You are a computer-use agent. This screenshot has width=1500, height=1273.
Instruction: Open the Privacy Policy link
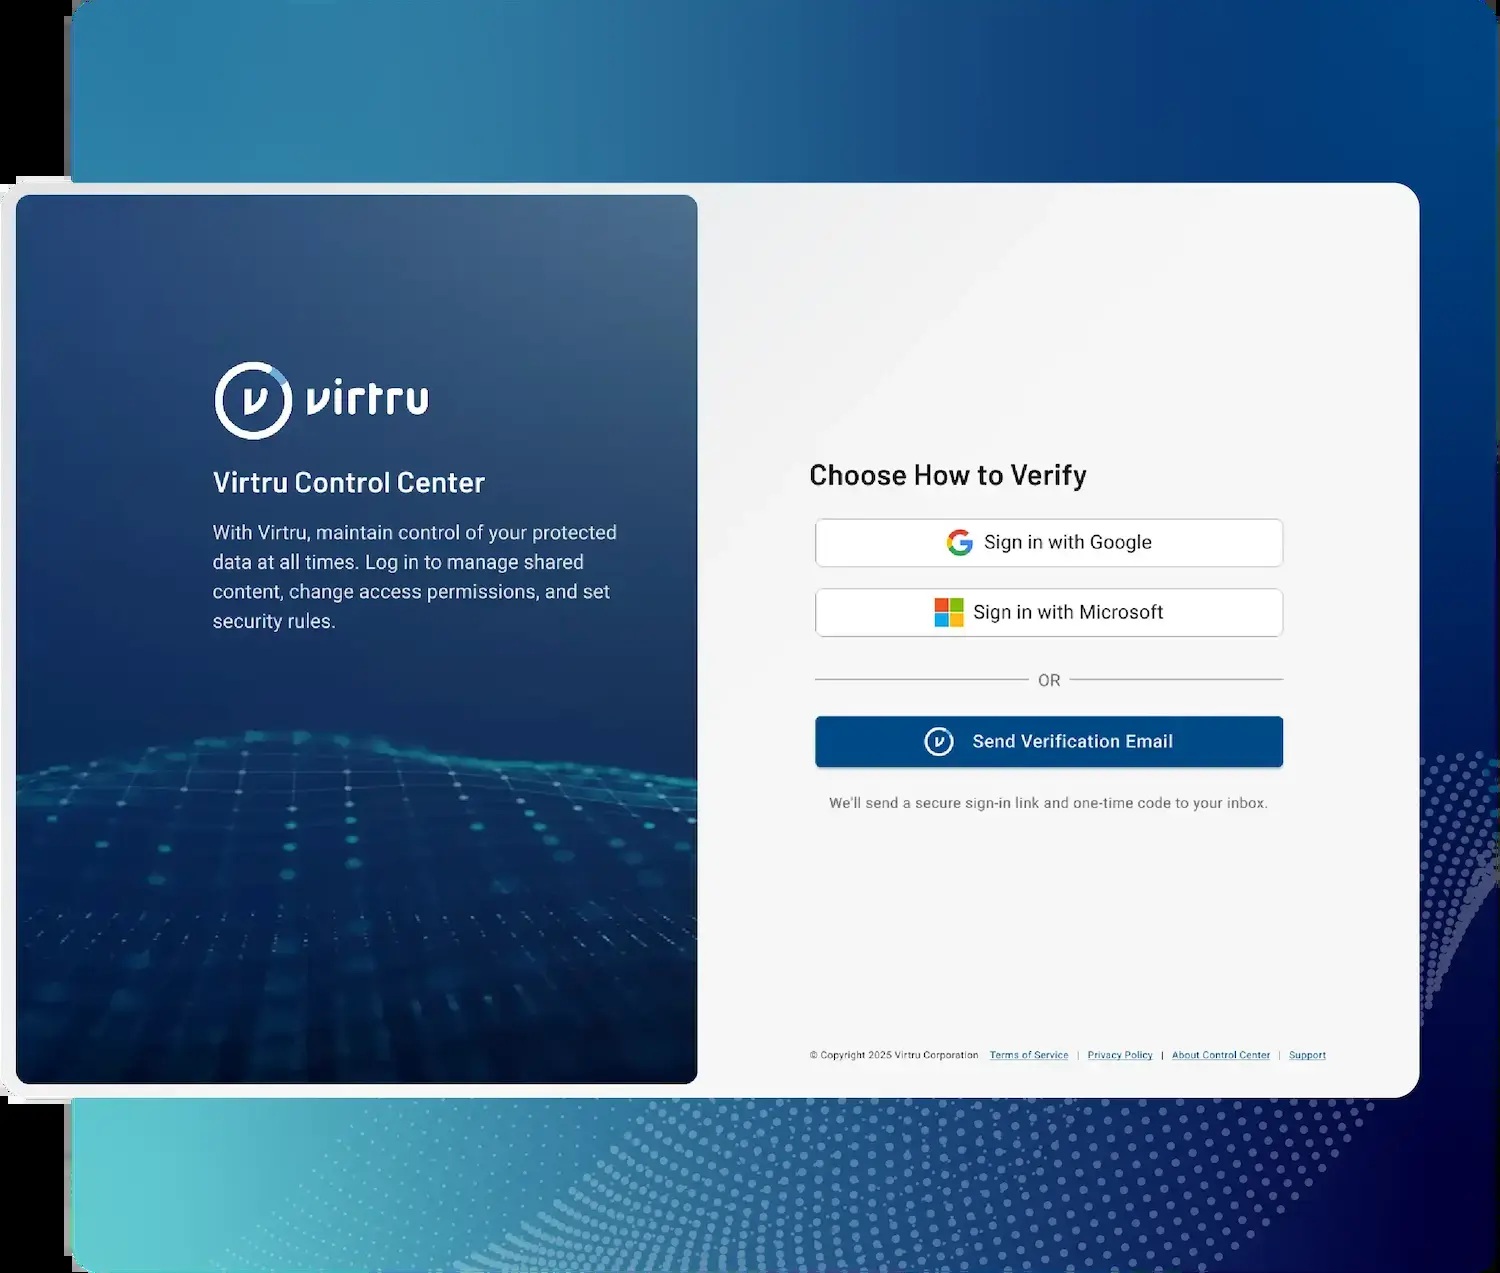click(1120, 1055)
